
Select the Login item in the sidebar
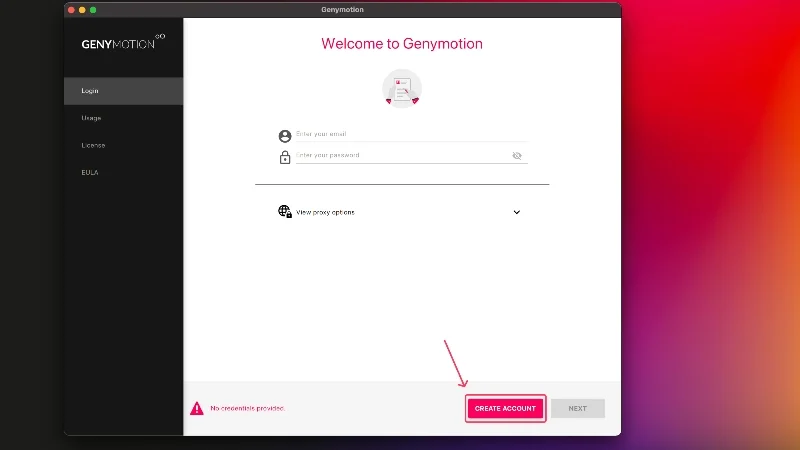[x=123, y=91]
